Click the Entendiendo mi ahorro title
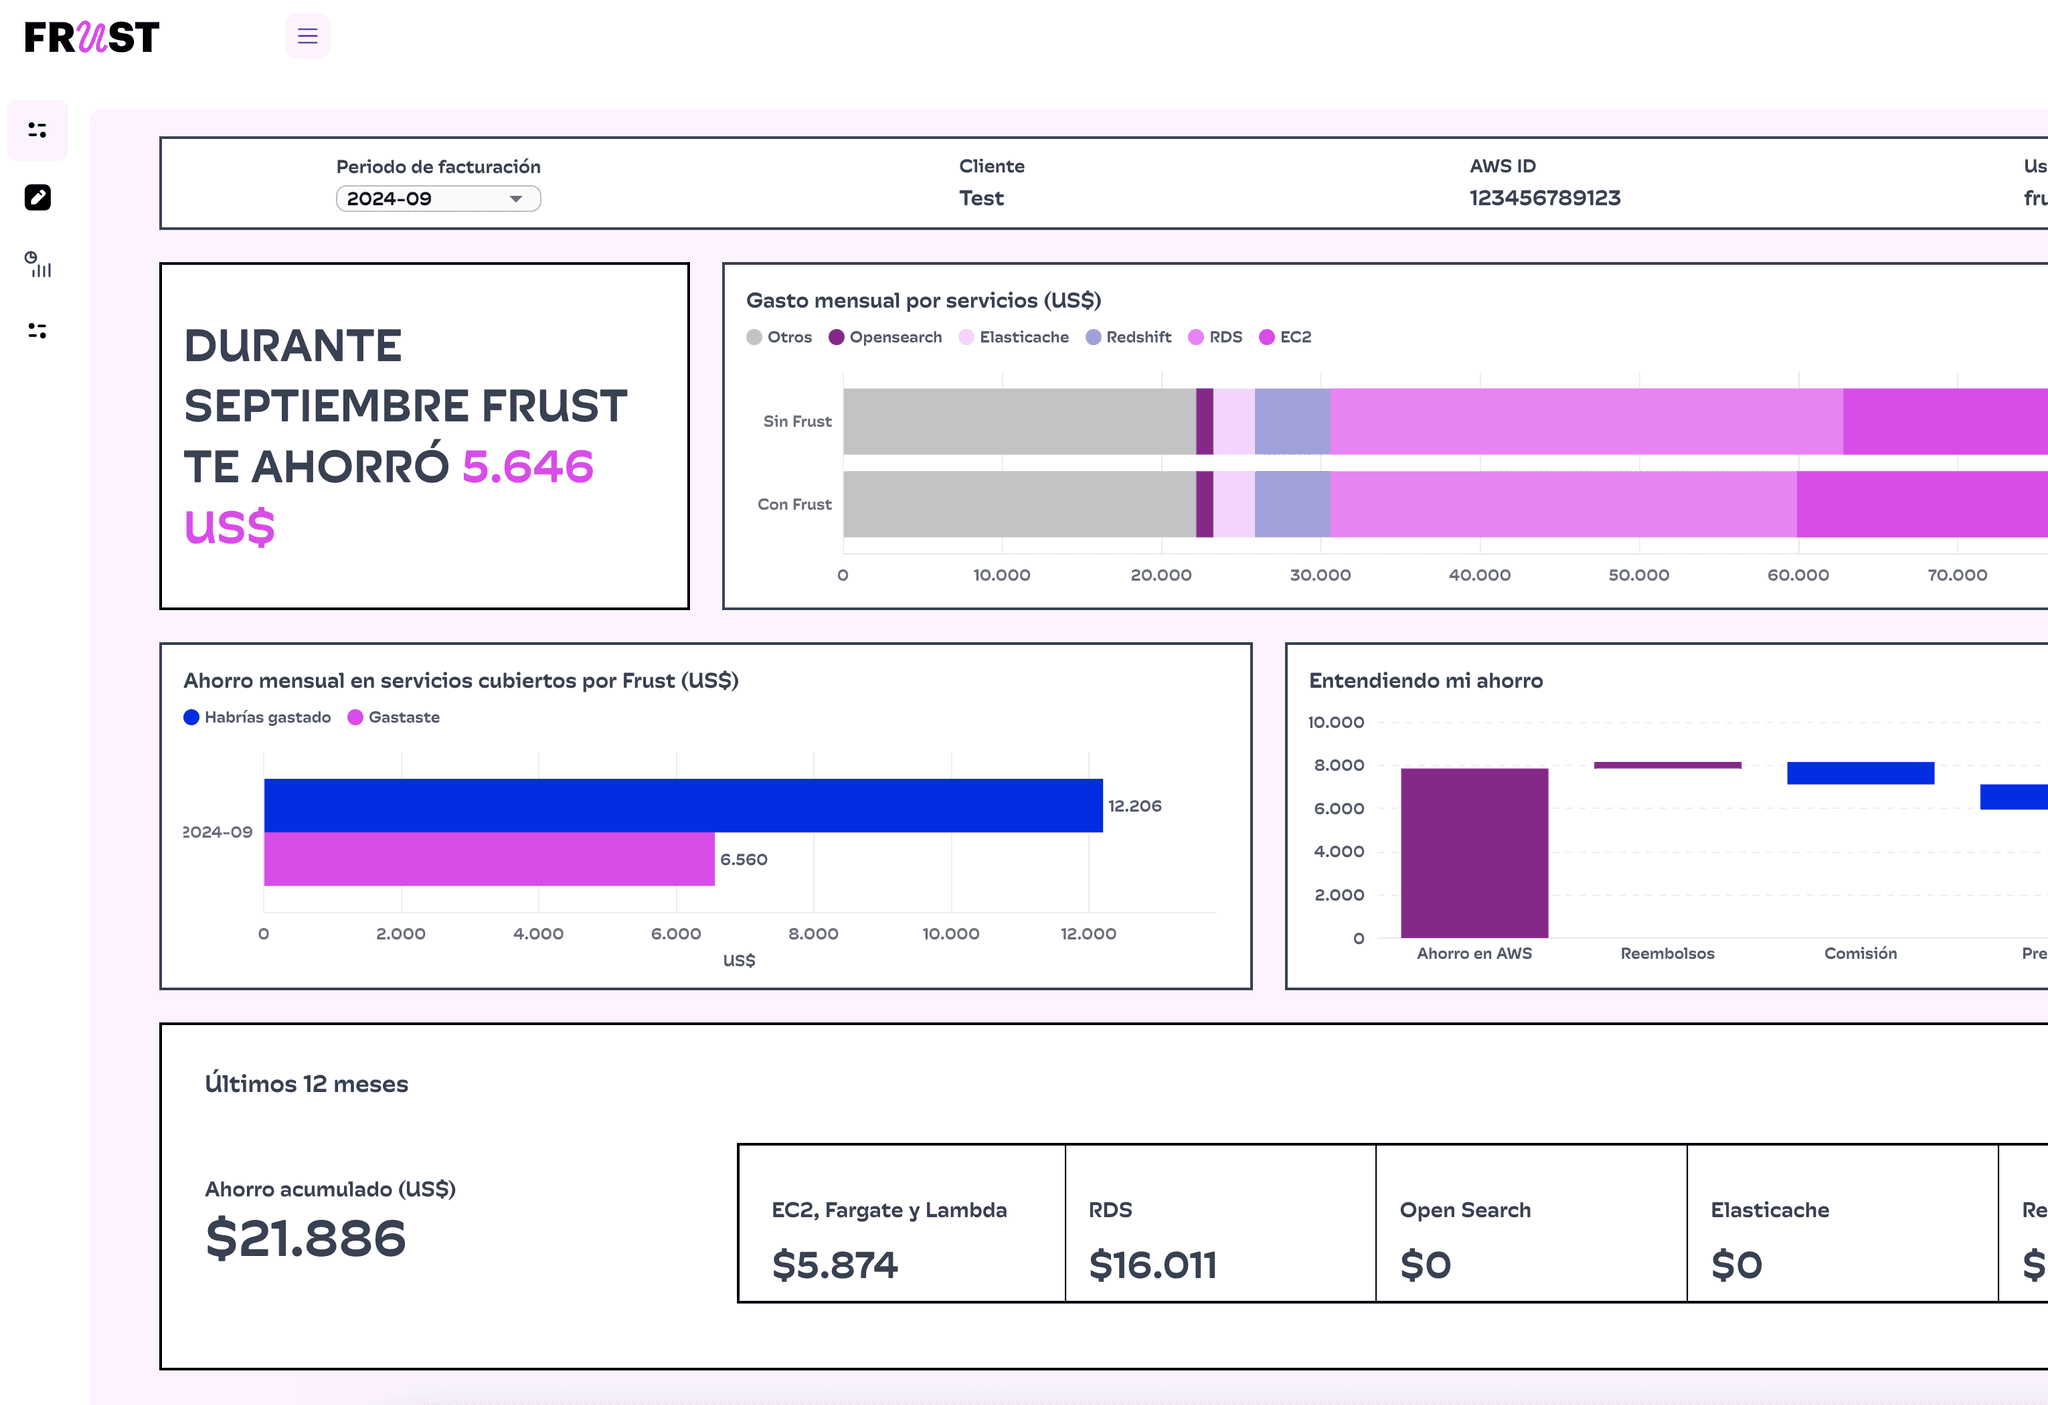 coord(1426,681)
